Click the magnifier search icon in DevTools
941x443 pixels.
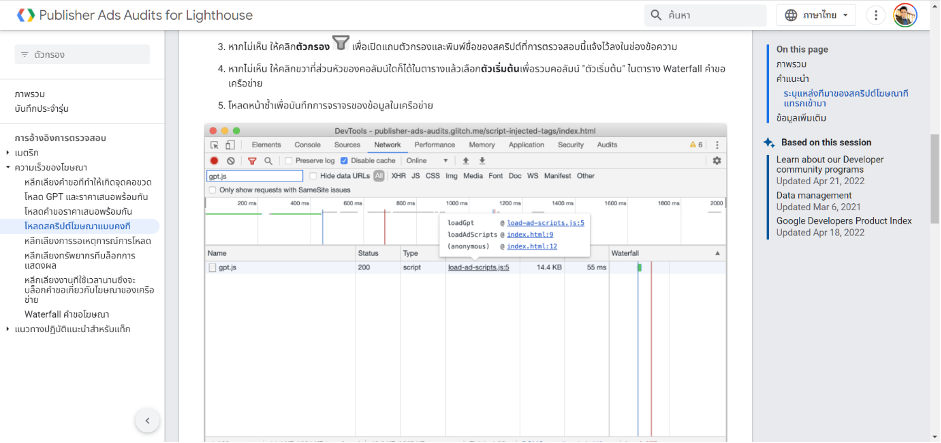click(x=268, y=160)
